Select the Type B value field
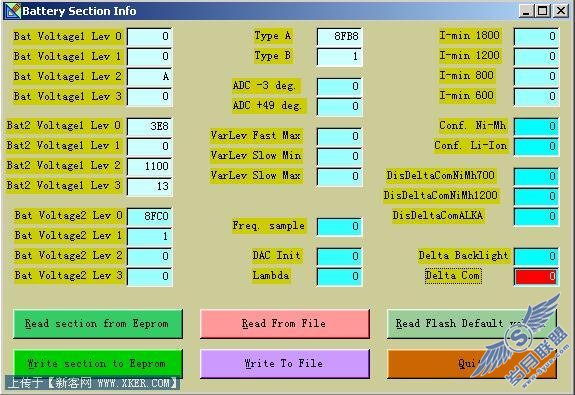The width and height of the screenshot is (575, 395). pos(340,56)
